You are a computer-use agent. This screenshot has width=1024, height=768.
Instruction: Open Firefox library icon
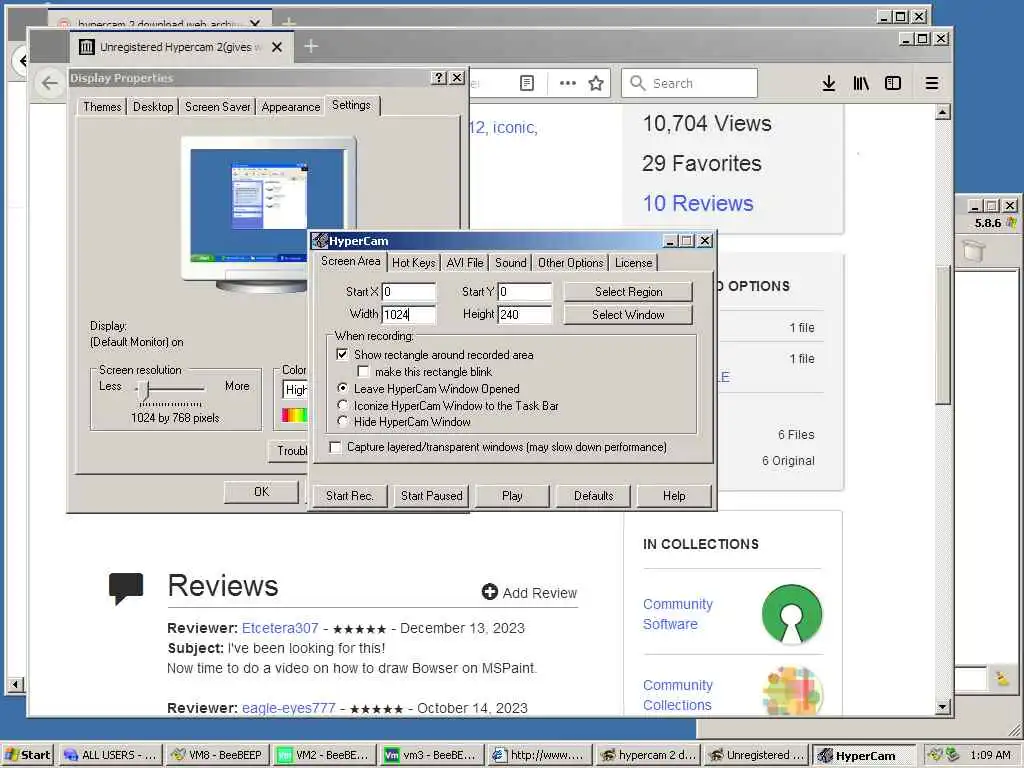861,83
